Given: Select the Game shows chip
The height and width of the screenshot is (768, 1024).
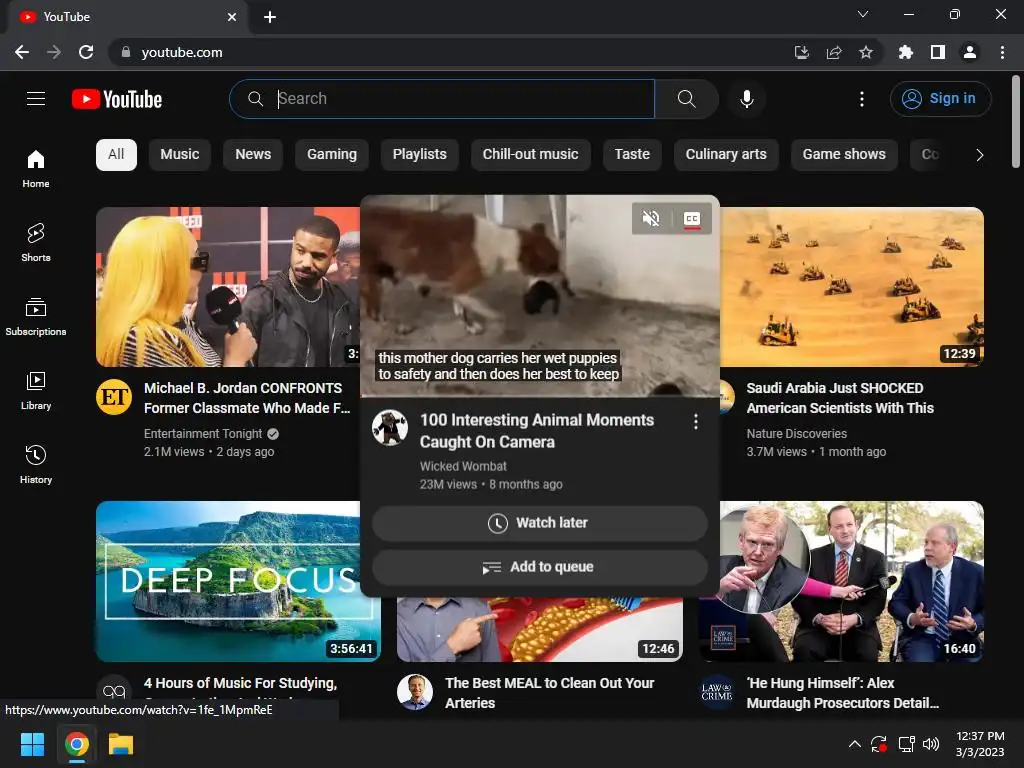Looking at the screenshot, I should point(844,155).
